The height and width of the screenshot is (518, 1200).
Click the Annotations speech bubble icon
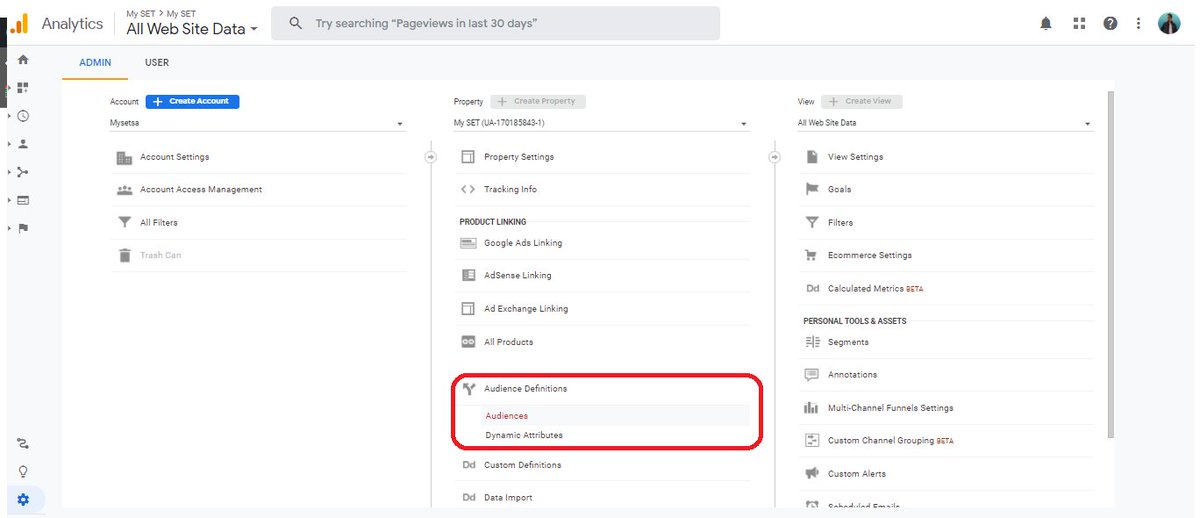pyautogui.click(x=811, y=375)
